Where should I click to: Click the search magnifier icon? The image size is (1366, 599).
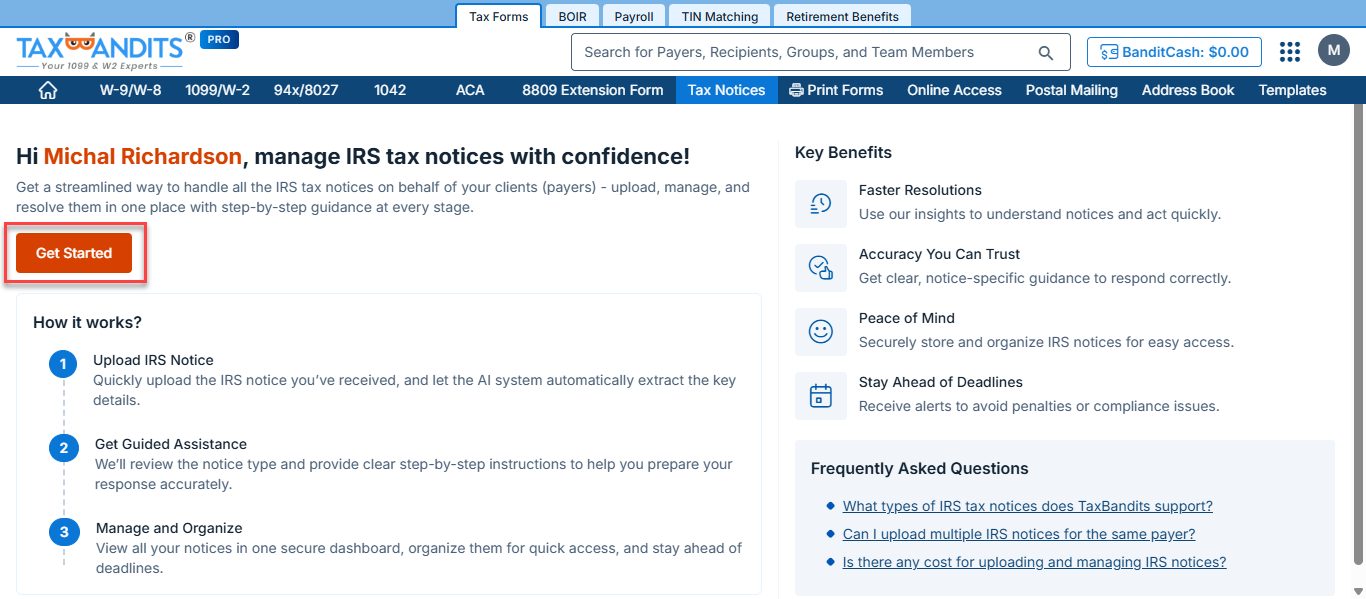[x=1046, y=53]
